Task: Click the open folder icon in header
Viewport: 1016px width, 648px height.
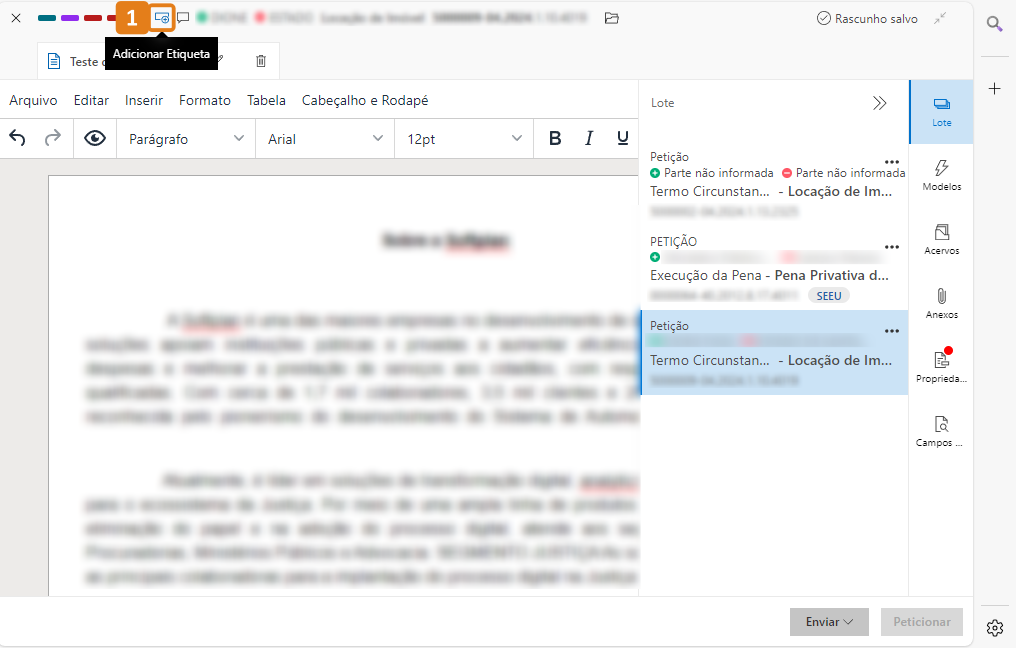Action: tap(612, 18)
